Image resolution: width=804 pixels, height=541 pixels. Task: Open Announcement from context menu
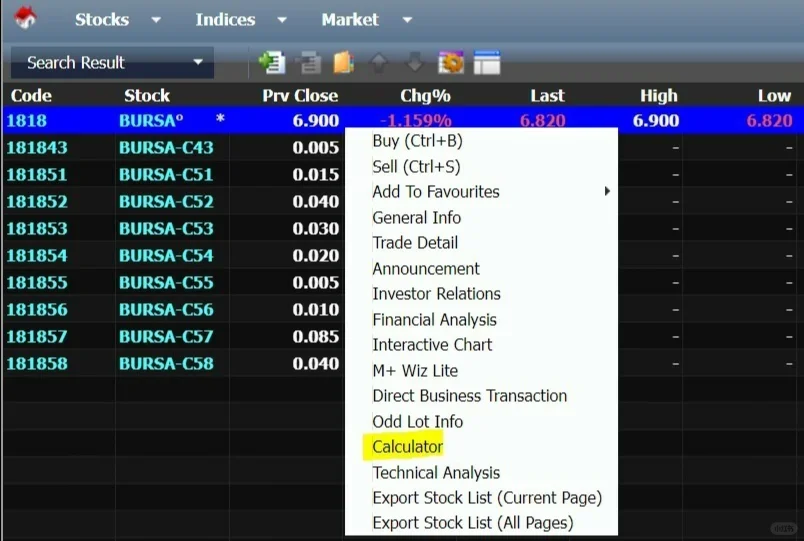426,268
